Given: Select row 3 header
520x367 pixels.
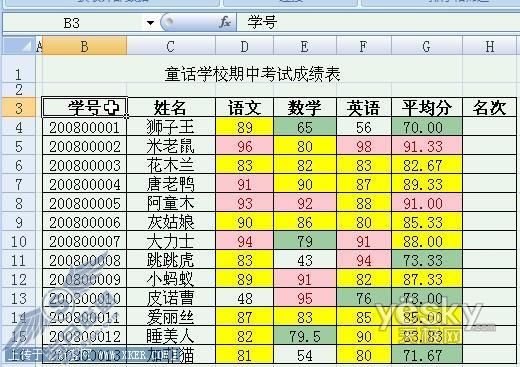Looking at the screenshot, I should pyautogui.click(x=19, y=108).
